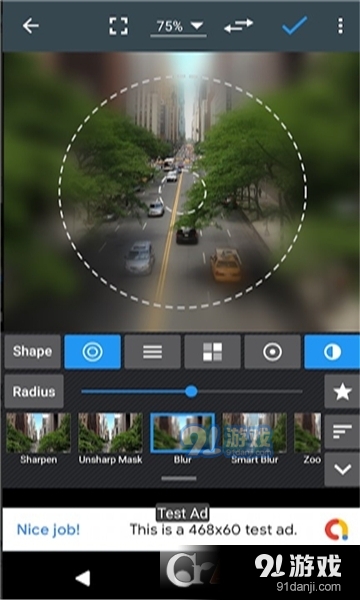Image resolution: width=360 pixels, height=600 pixels.
Task: Click the Shape label button
Action: [x=33, y=352]
